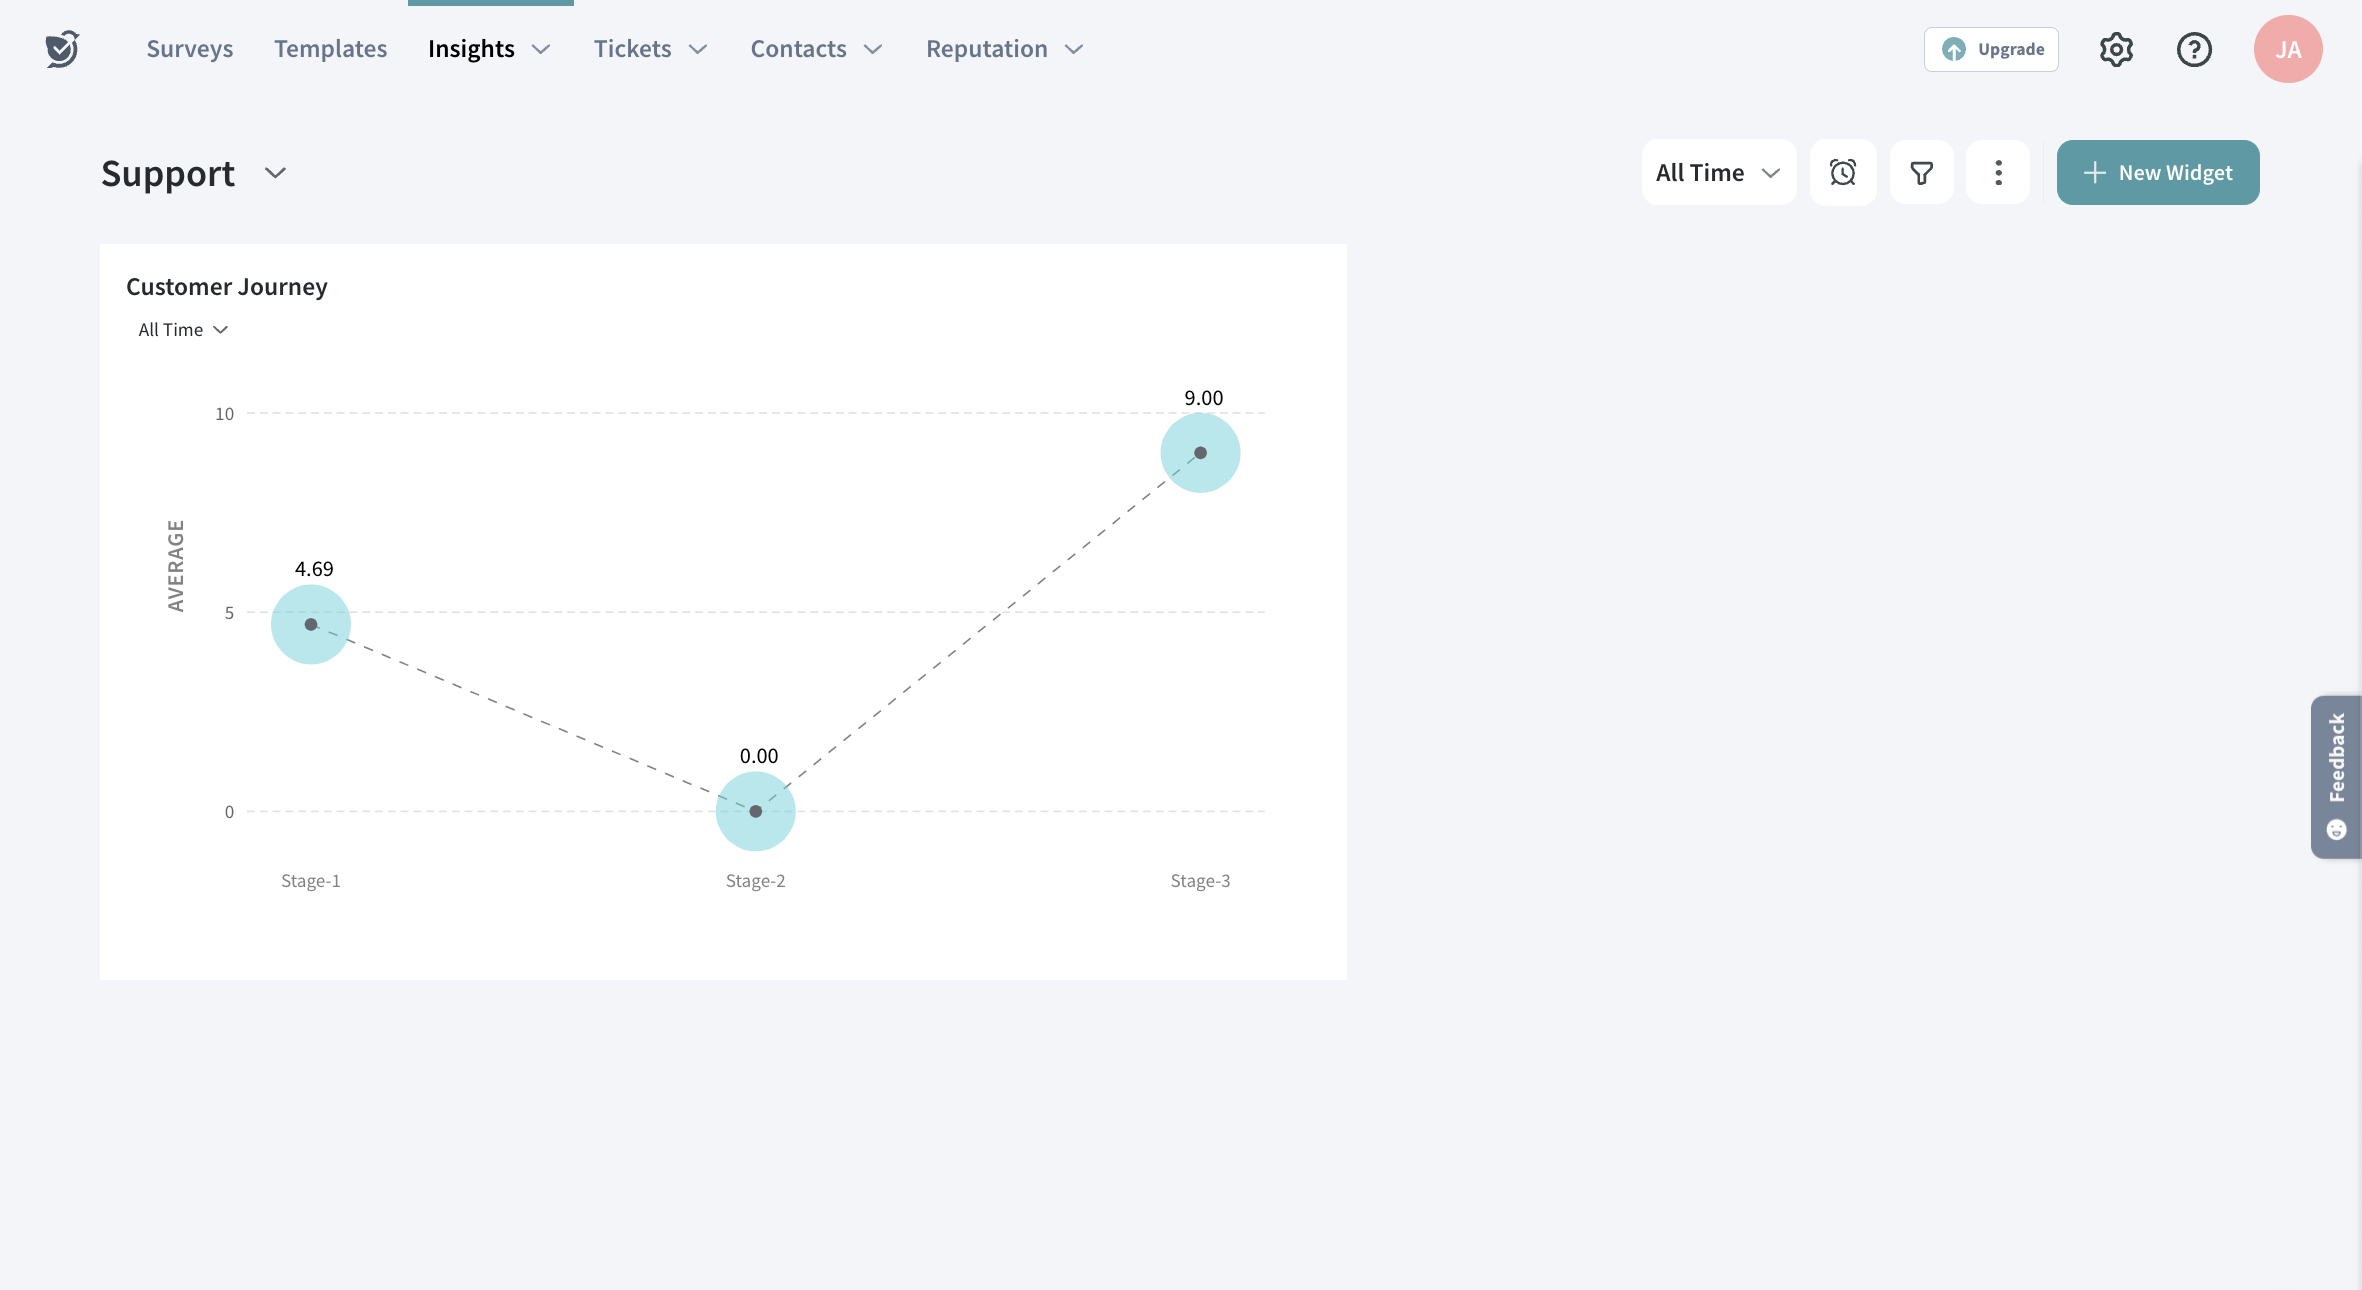Go to the Templates tab
Screen dimensions: 2362x1290
pos(330,49)
